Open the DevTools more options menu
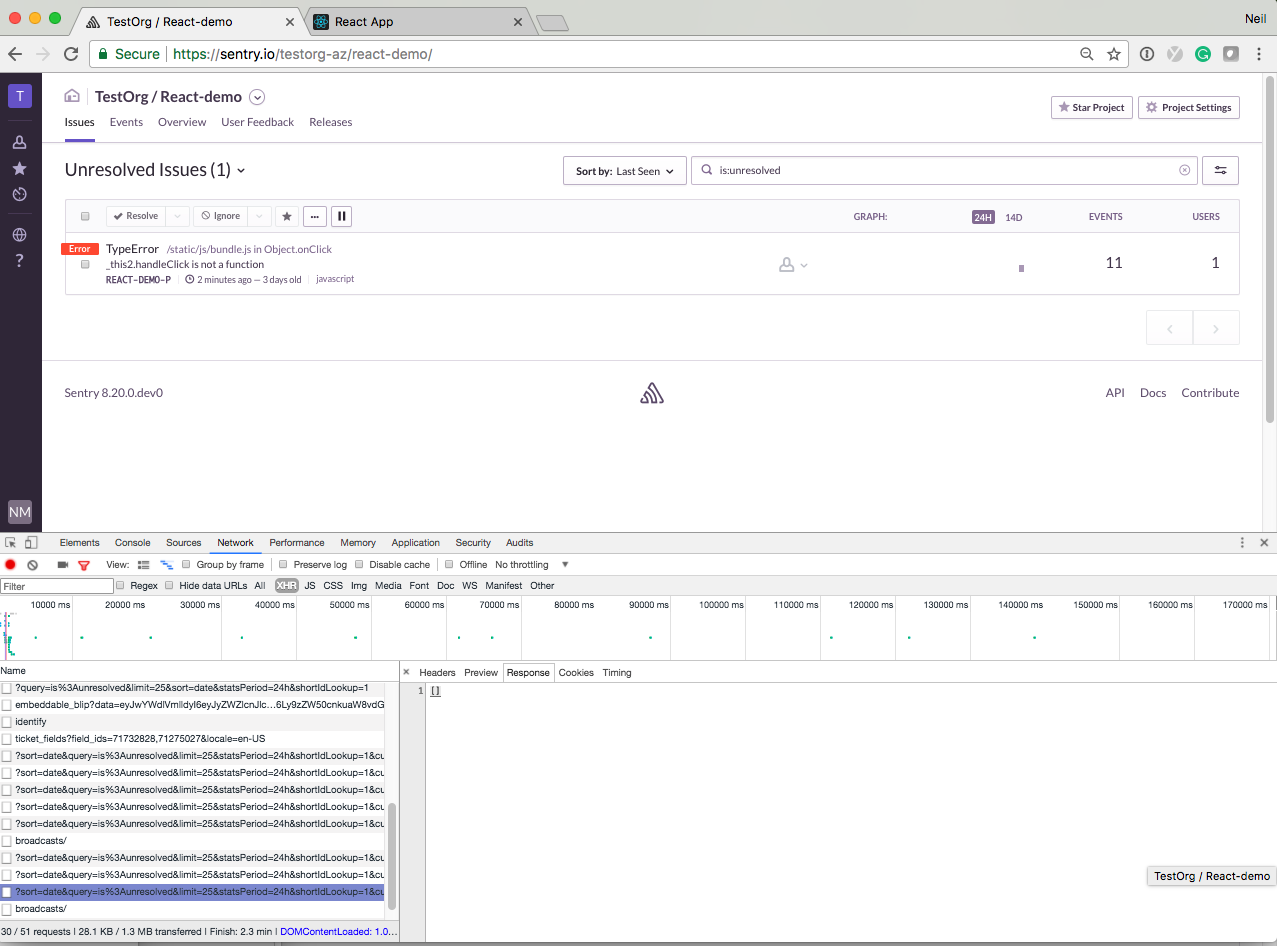The image size is (1277, 946). coord(1242,543)
